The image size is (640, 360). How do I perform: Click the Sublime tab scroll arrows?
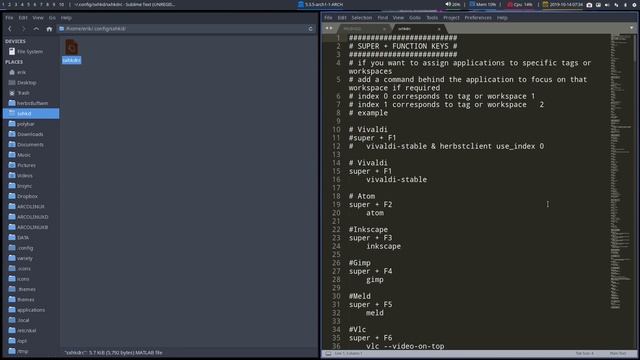click(x=329, y=28)
